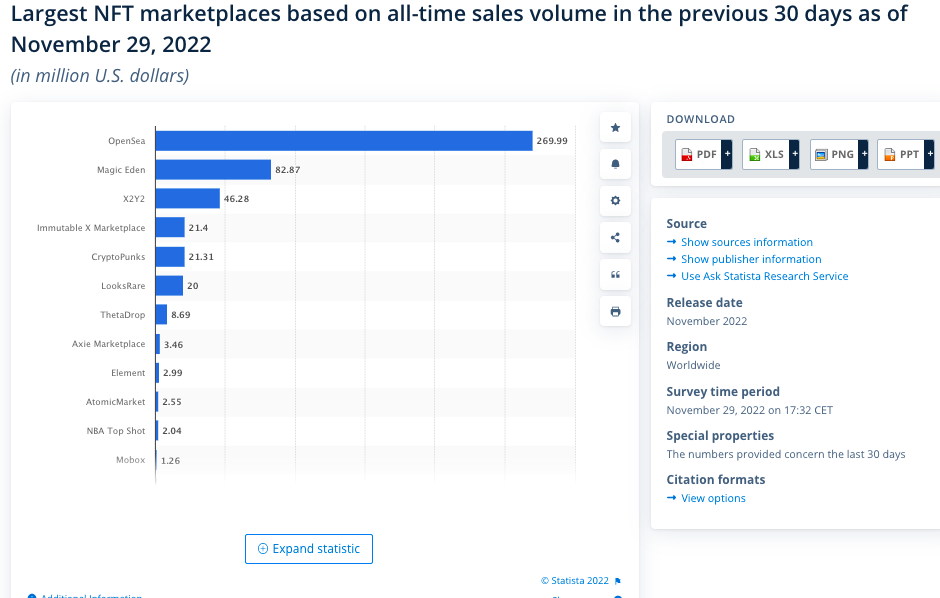
Task: Click the 8.69 value label
Action: 180,315
